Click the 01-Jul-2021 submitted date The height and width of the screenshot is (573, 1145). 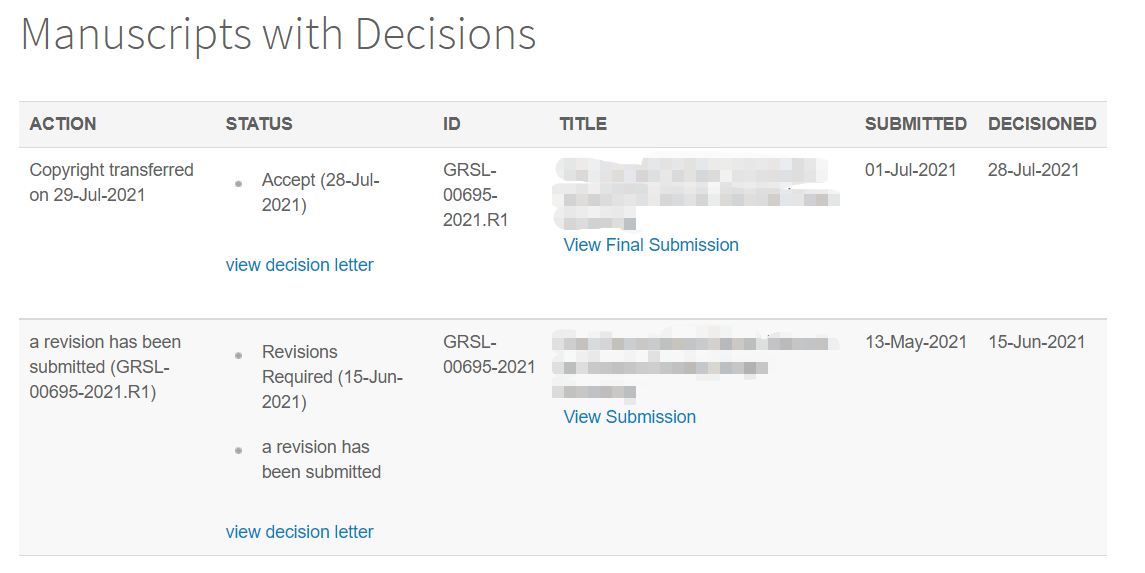(x=910, y=170)
